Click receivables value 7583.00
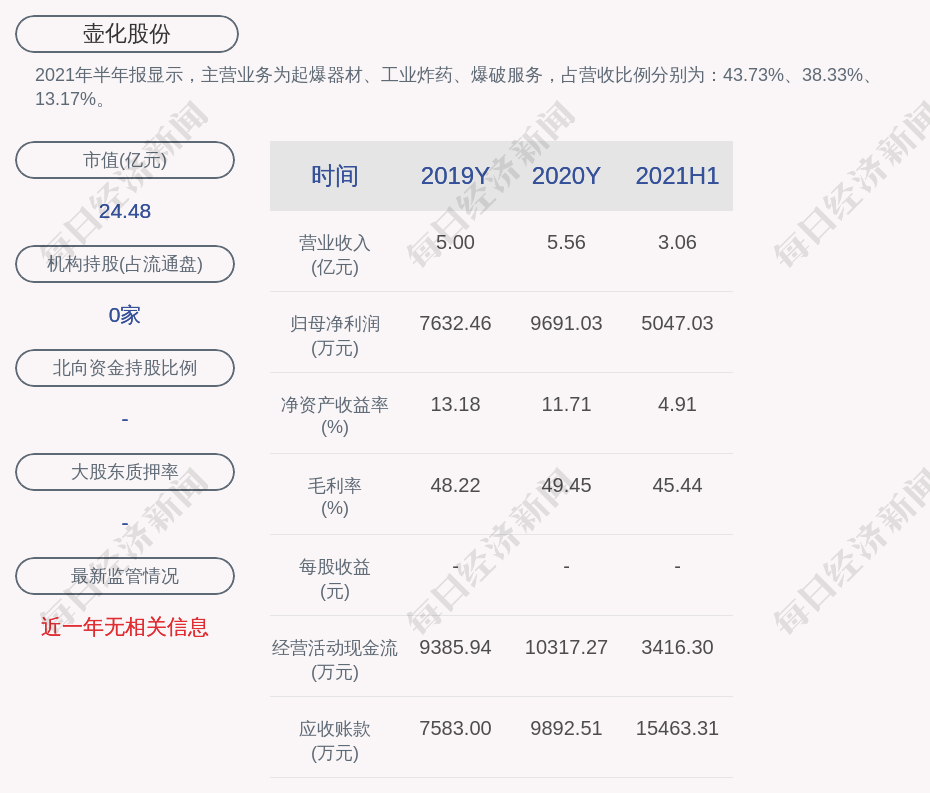Image resolution: width=930 pixels, height=793 pixels. click(x=455, y=728)
